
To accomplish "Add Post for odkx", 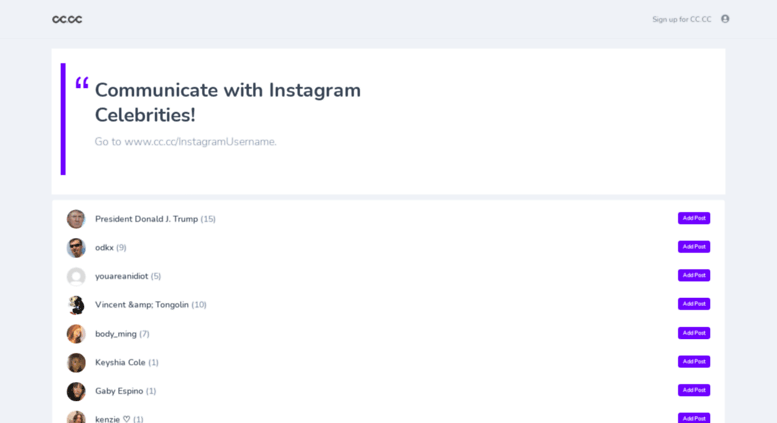I will point(694,247).
